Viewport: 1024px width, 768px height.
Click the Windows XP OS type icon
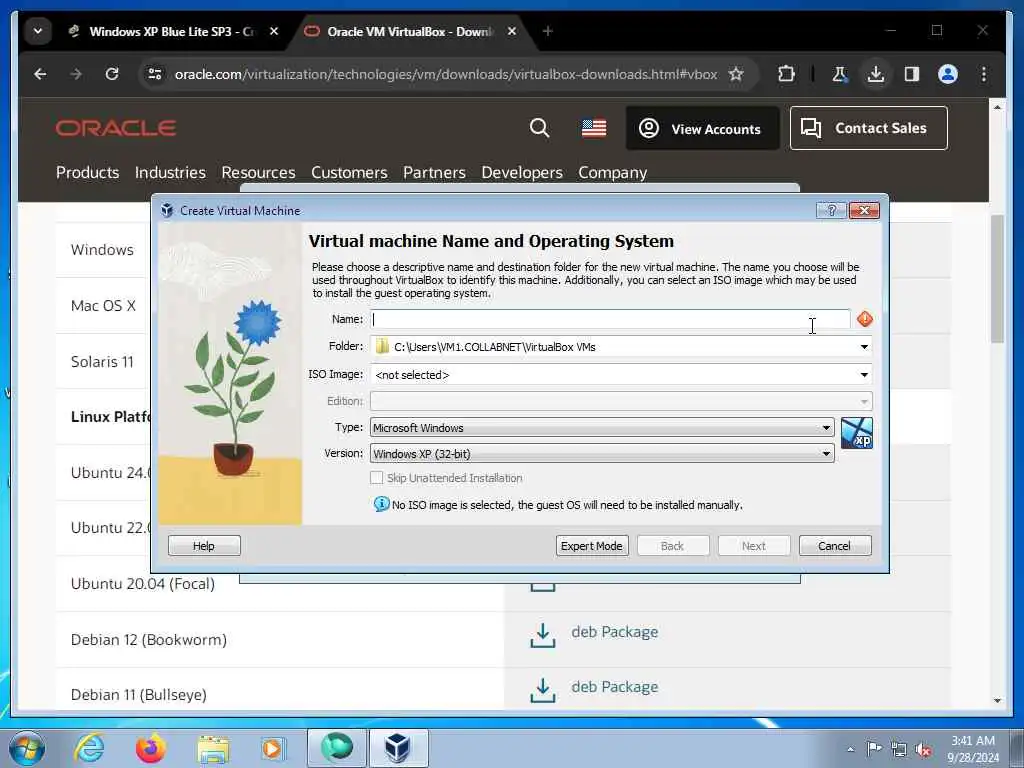(x=856, y=433)
